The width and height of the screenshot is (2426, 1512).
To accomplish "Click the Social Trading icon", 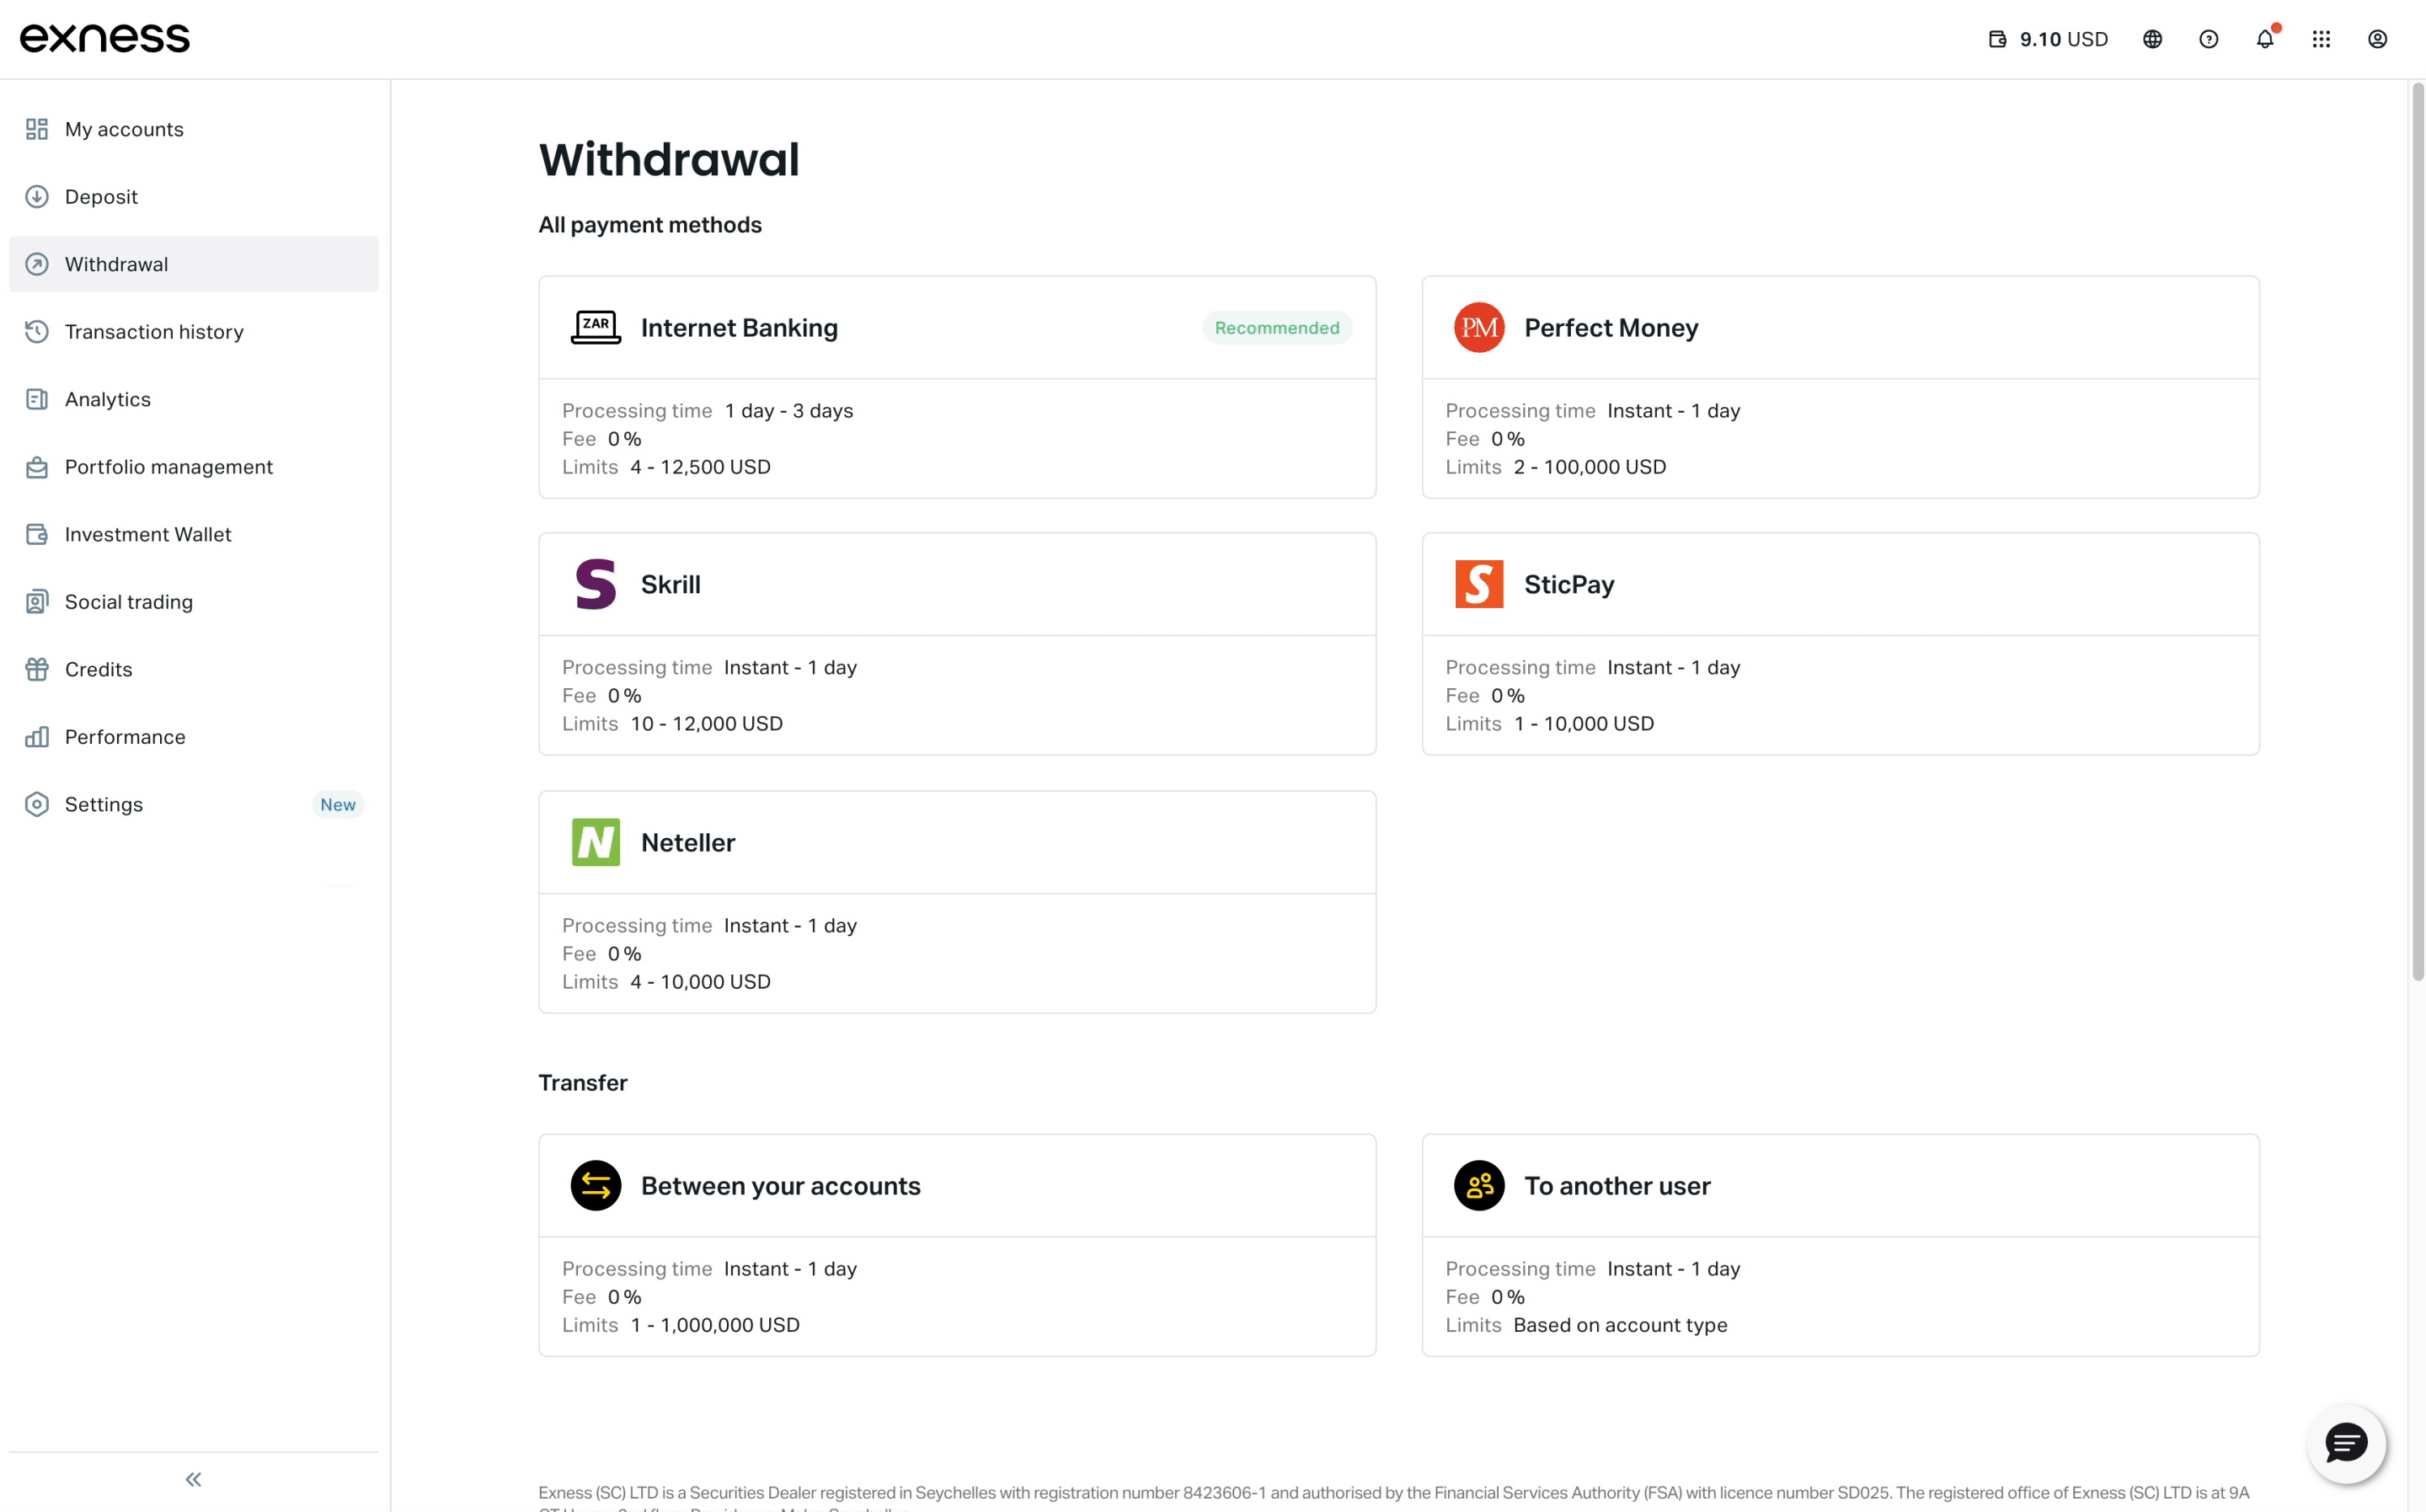I will pos(36,601).
